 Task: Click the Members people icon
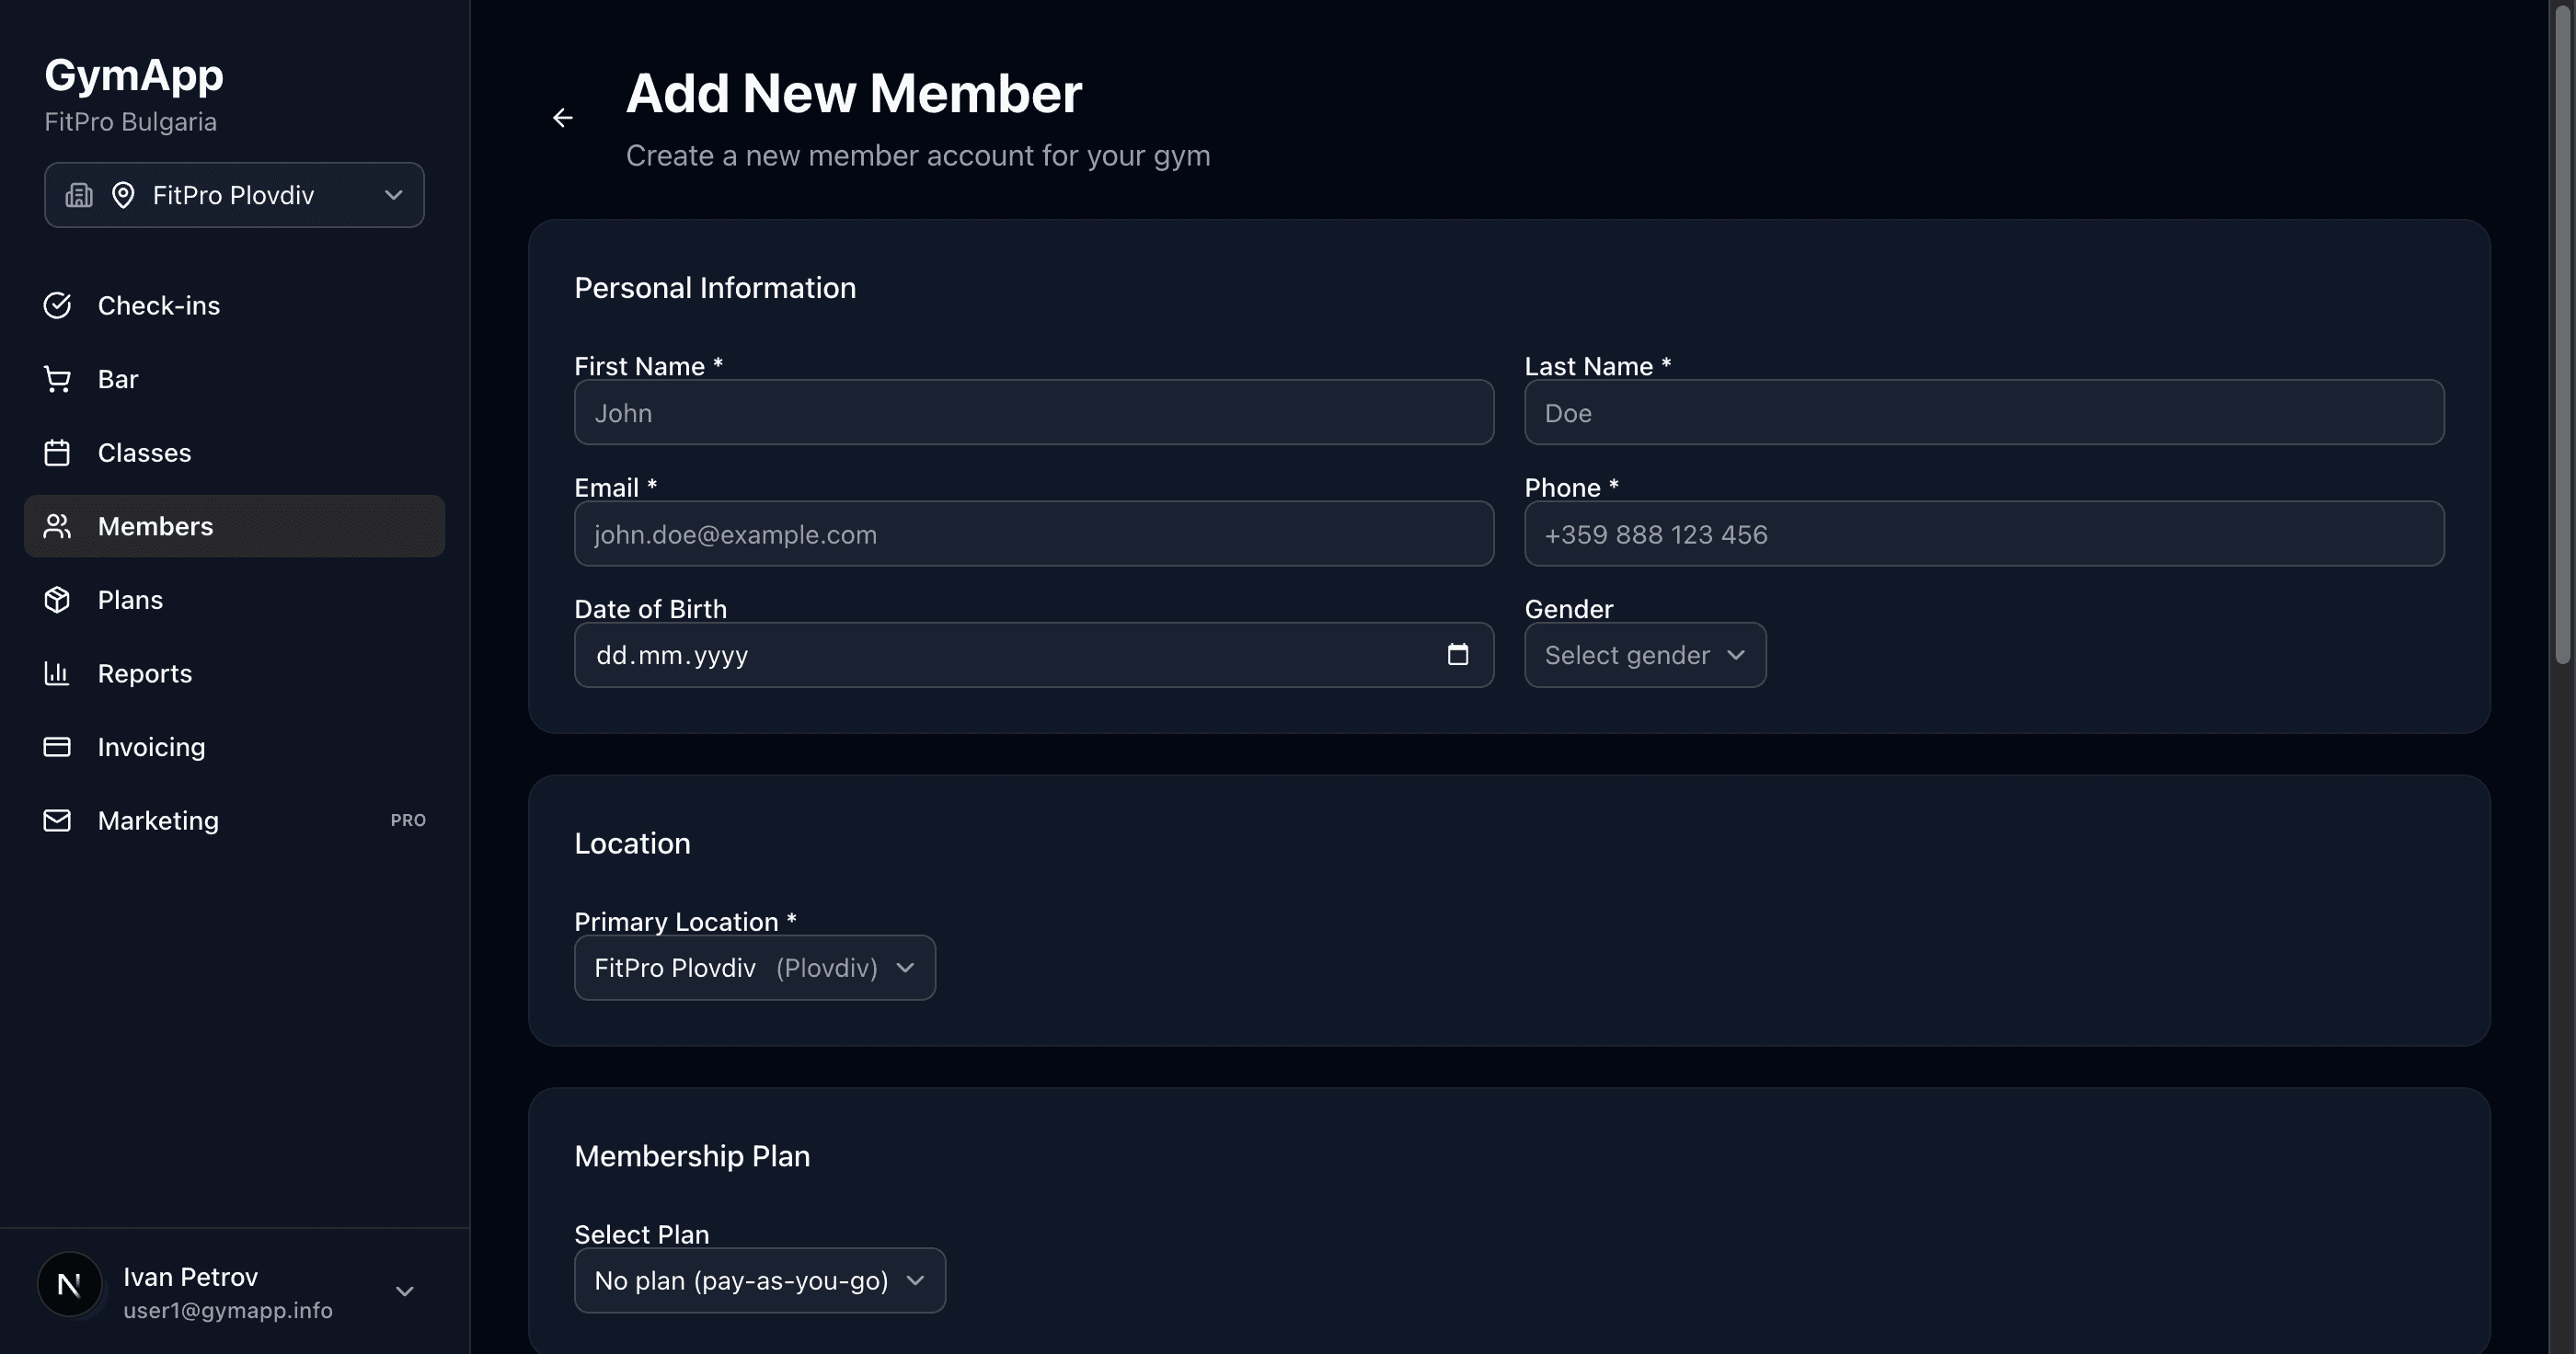click(57, 525)
